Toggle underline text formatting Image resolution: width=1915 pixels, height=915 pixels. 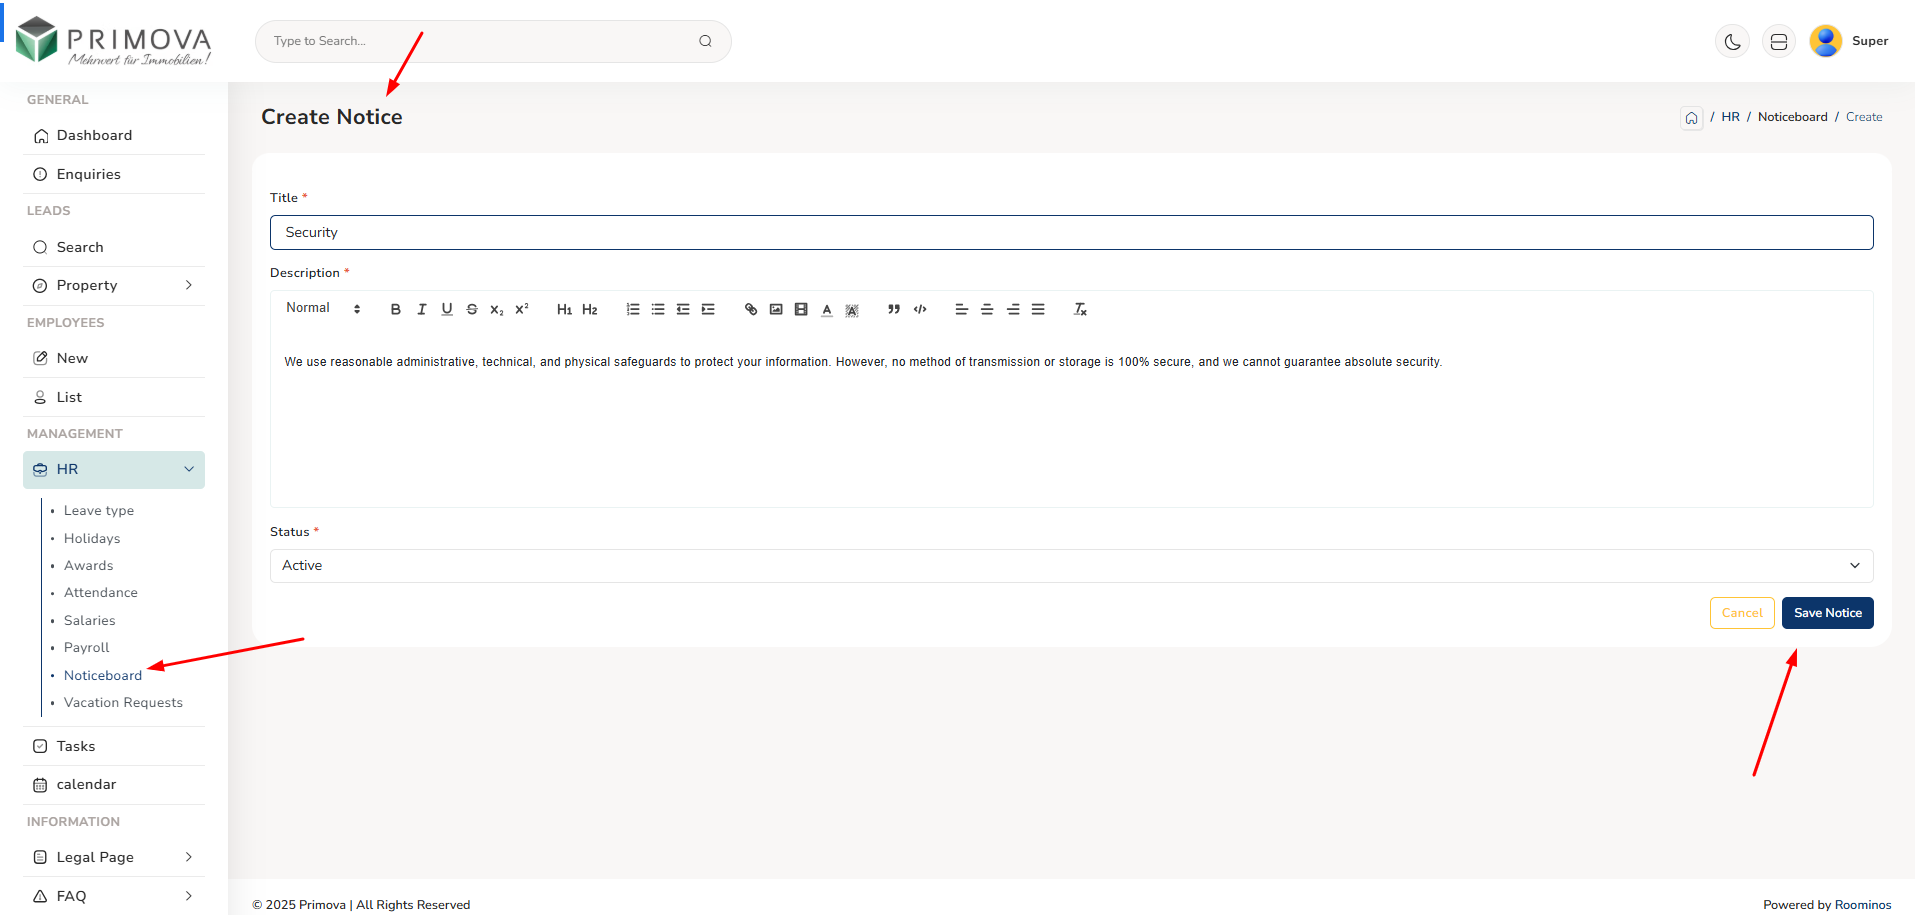tap(447, 310)
